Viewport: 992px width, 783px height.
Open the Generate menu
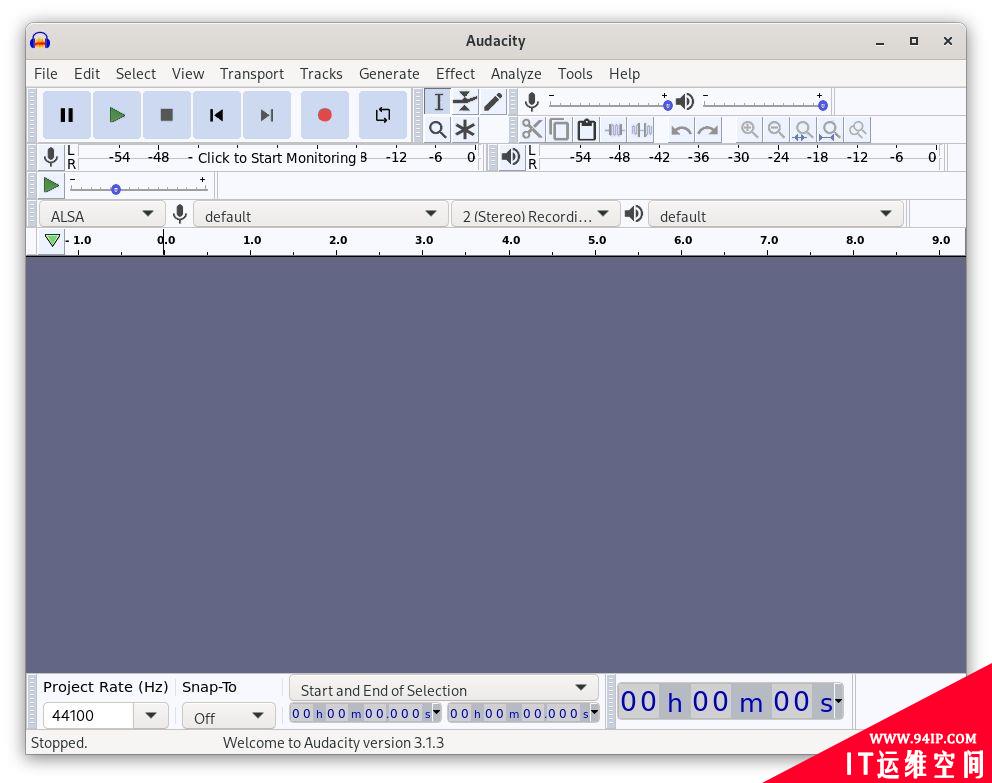point(389,74)
